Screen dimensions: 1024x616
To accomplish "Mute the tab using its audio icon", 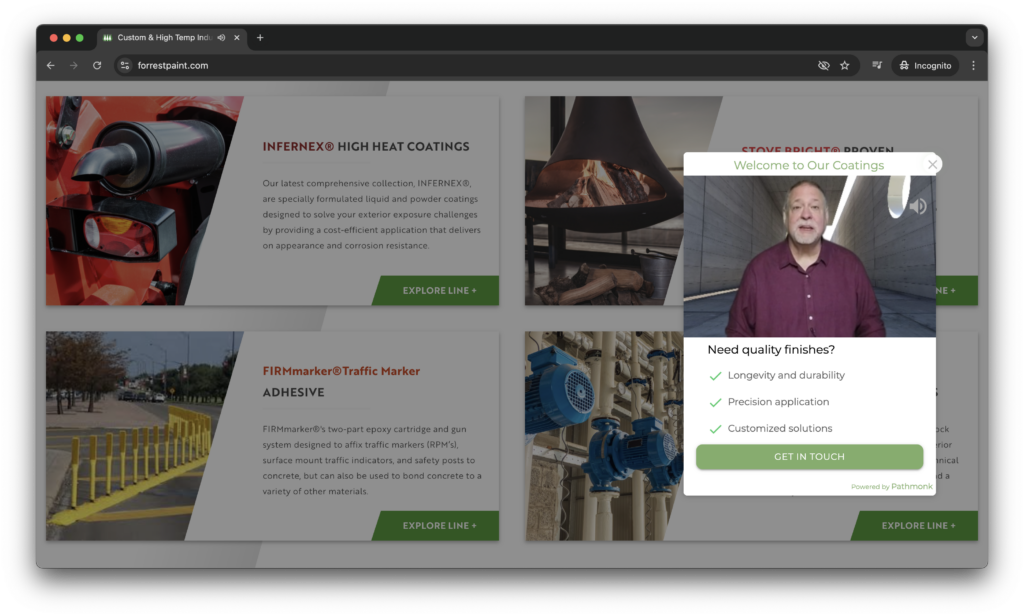I will (x=221, y=38).
